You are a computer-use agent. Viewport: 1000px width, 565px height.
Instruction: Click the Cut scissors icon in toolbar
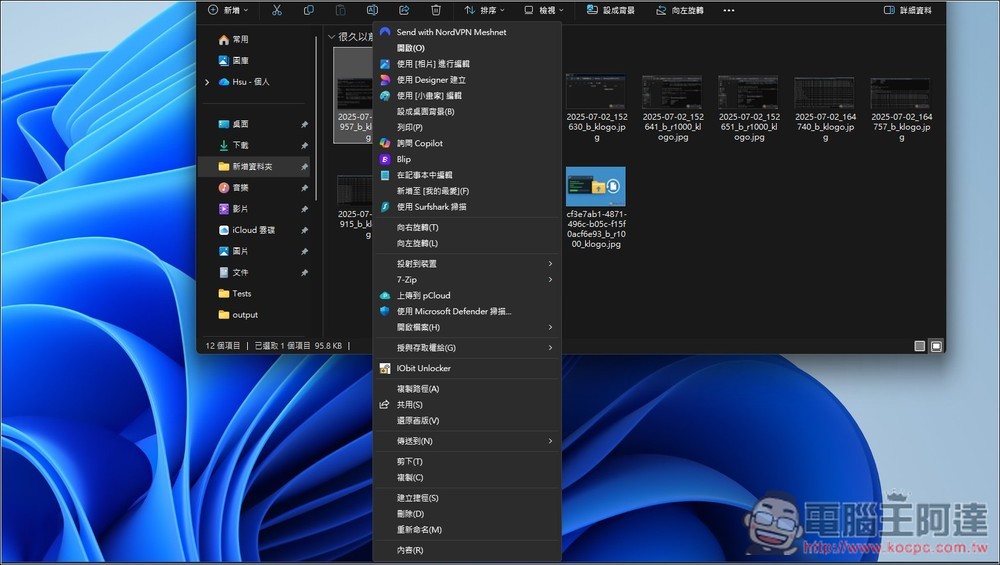pos(277,10)
